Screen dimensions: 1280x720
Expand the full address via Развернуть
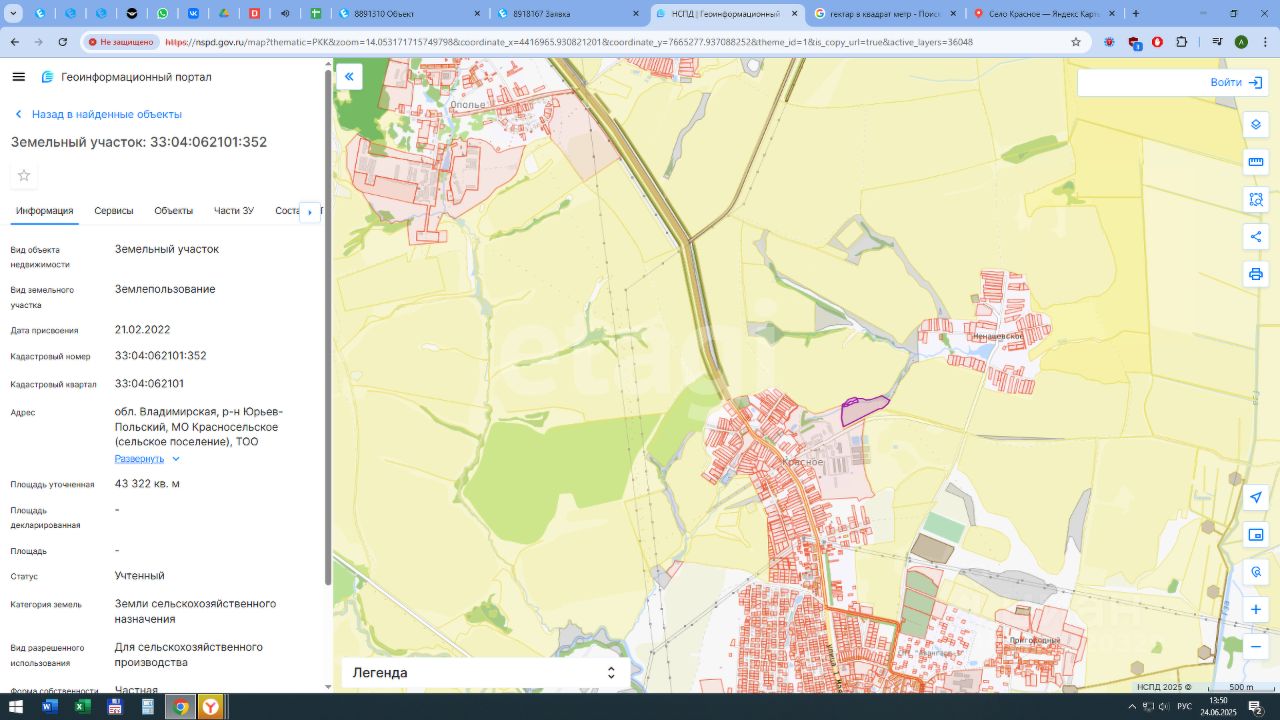146,459
